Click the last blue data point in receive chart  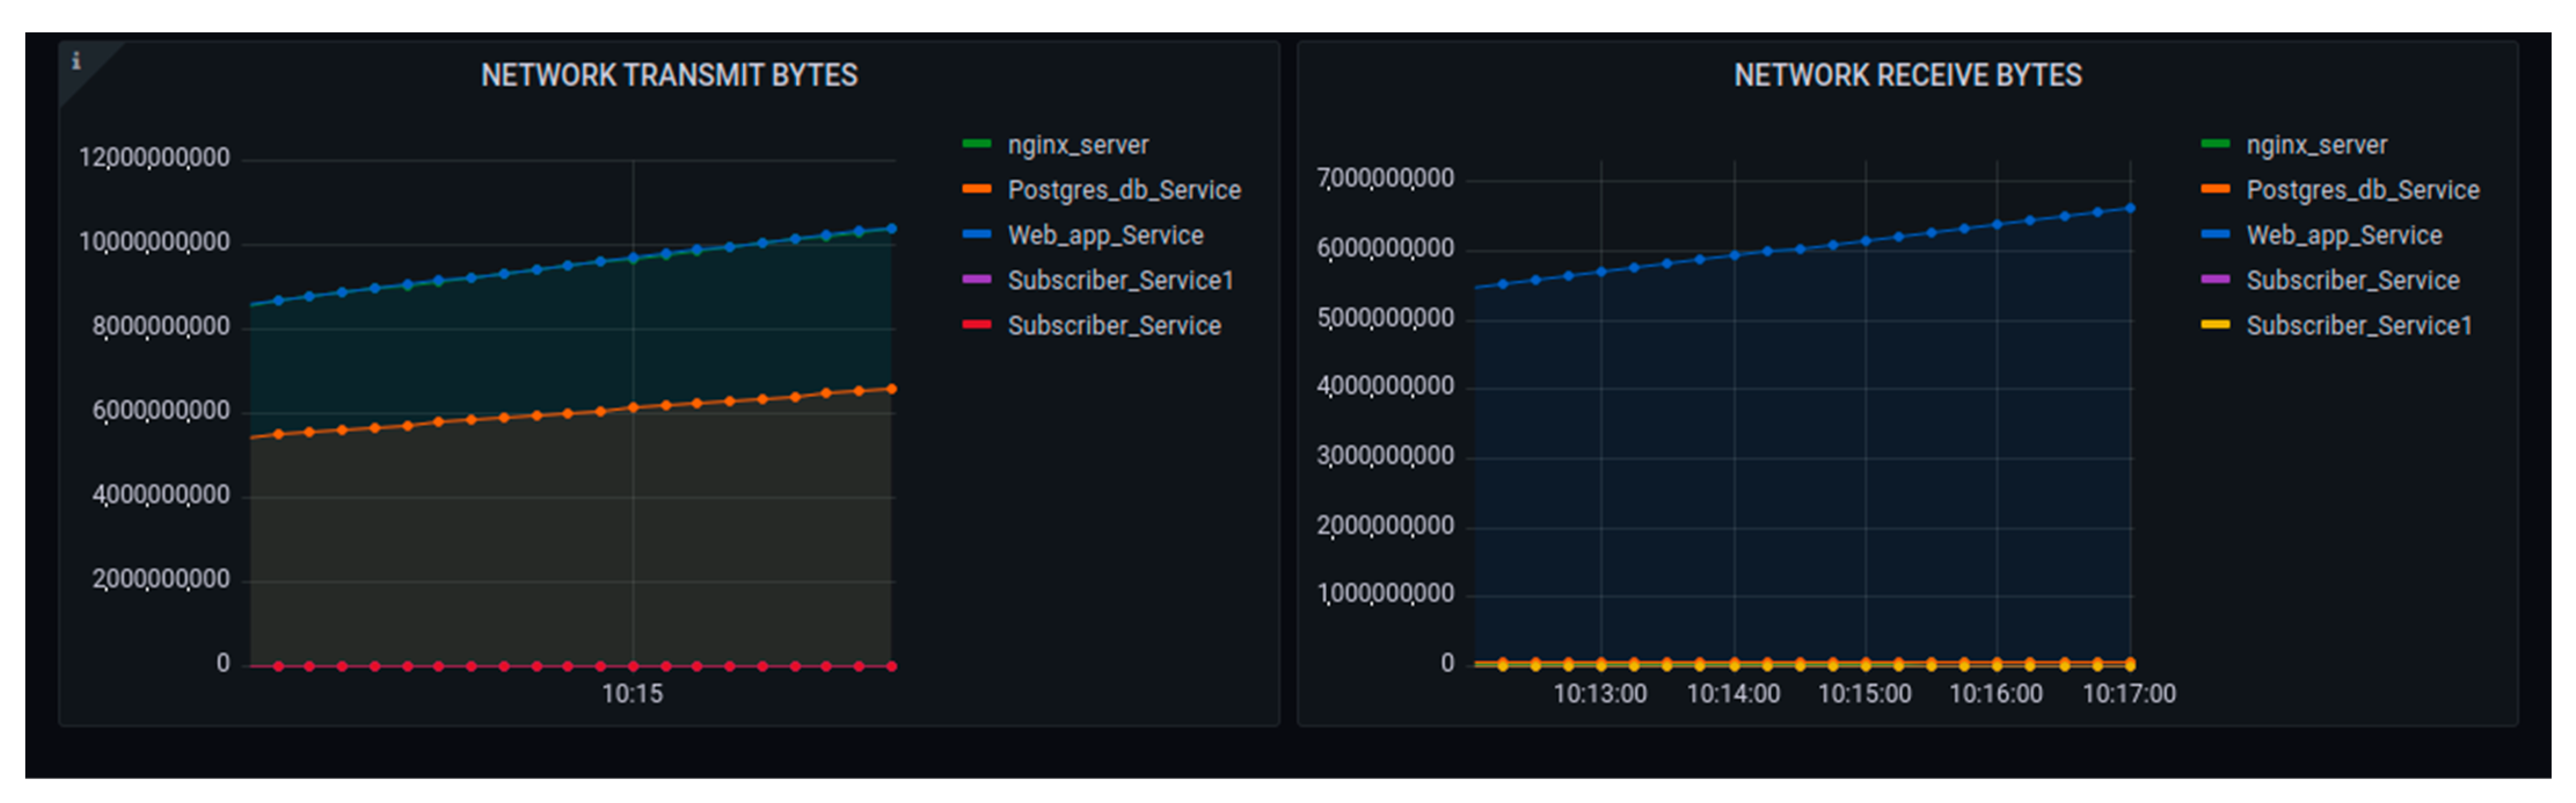click(2130, 209)
